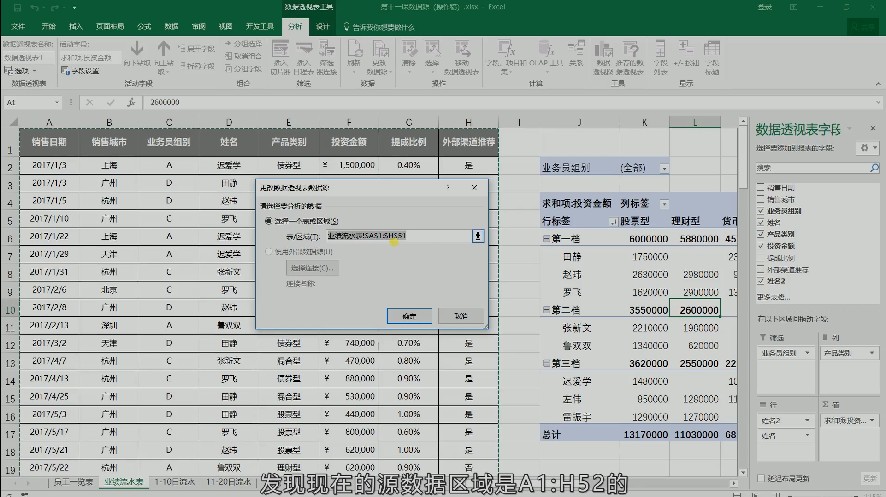Click the table/range input field in dialog
Image resolution: width=886 pixels, height=497 pixels.
point(398,236)
